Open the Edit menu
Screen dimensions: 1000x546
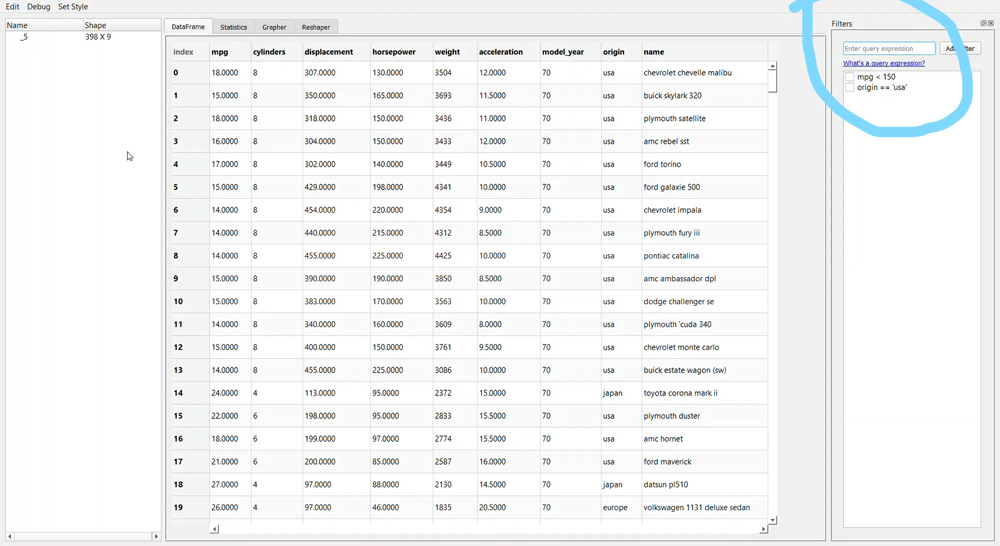click(x=13, y=7)
